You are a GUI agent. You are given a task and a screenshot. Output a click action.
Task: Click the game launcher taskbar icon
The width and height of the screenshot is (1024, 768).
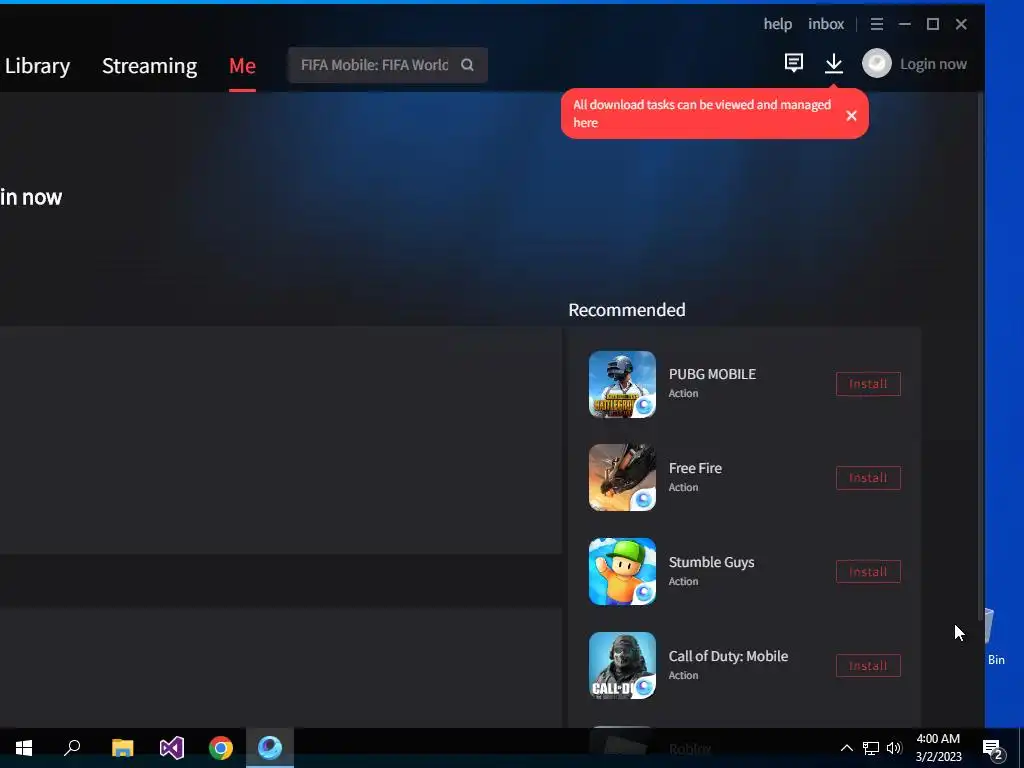click(x=270, y=748)
